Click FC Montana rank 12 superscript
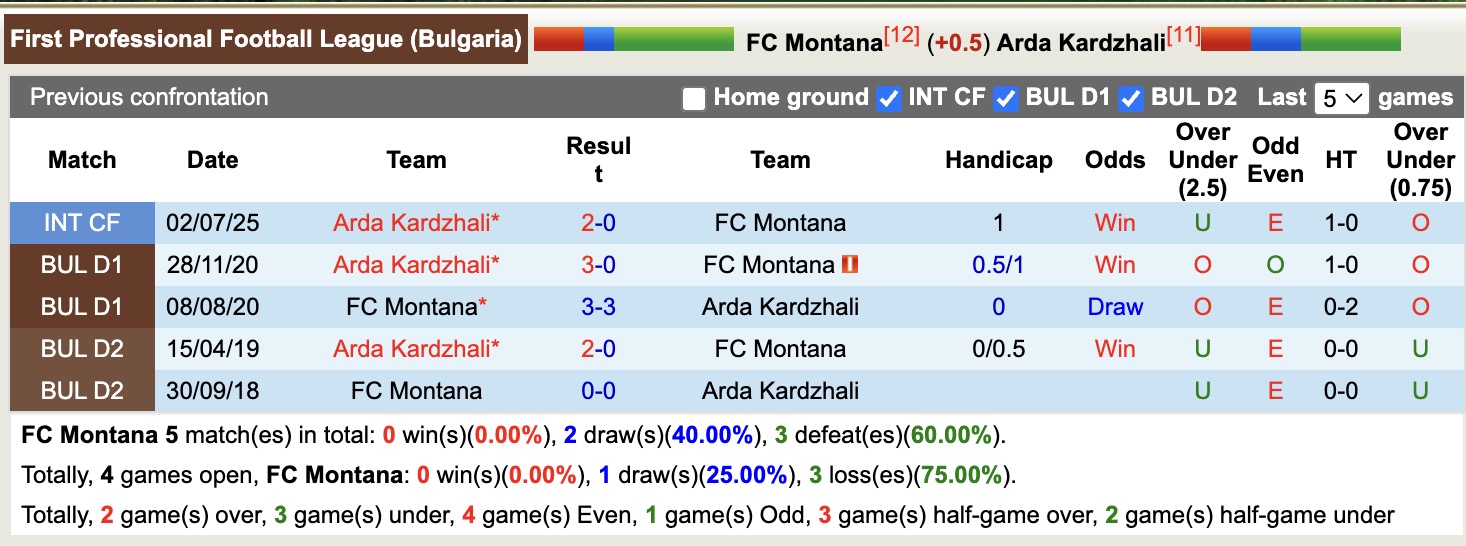Image resolution: width=1466 pixels, height=546 pixels. (x=902, y=36)
